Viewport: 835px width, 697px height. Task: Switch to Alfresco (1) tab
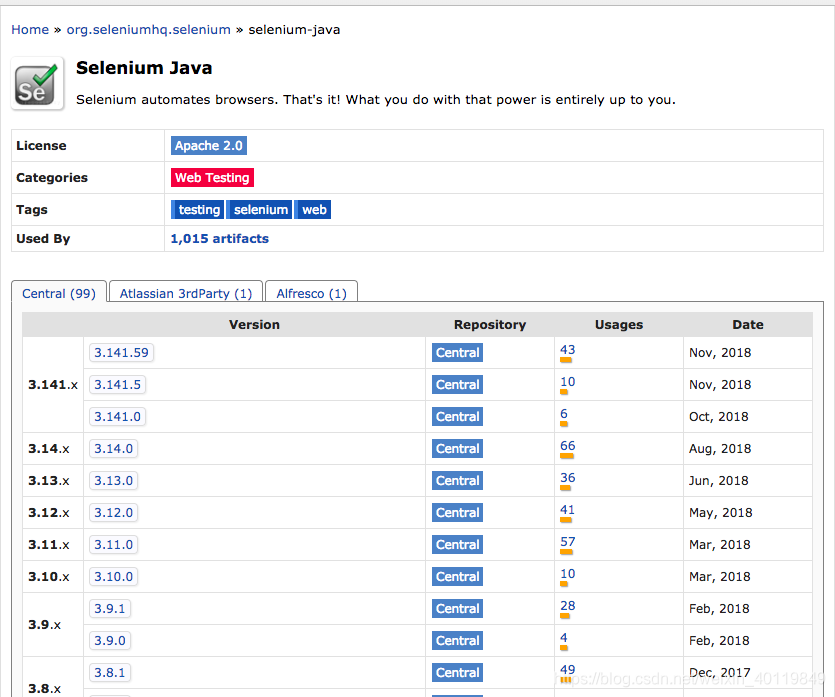pyautogui.click(x=312, y=293)
